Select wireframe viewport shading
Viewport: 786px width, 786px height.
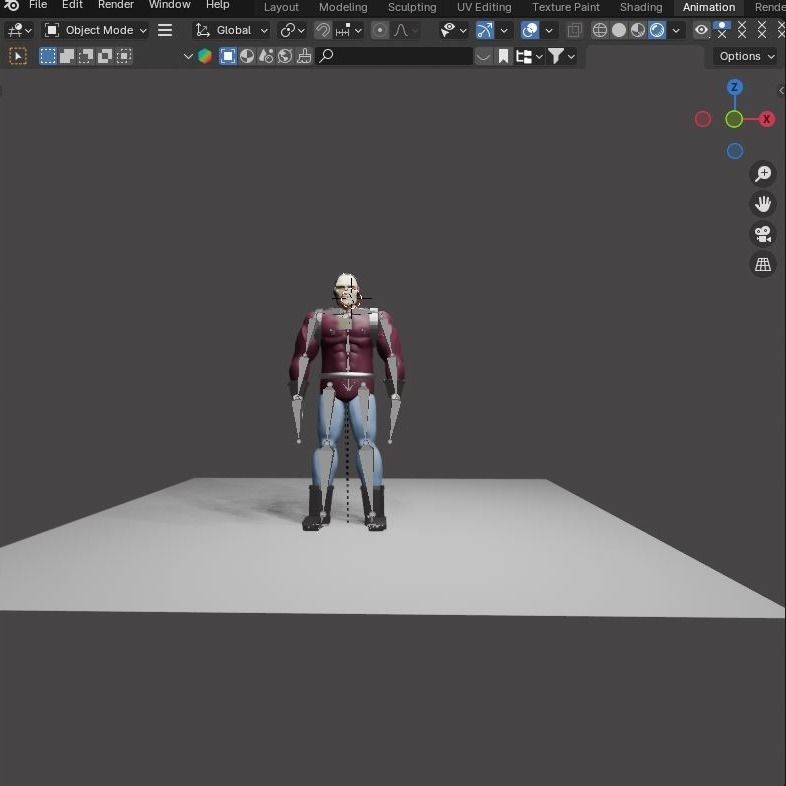point(600,31)
